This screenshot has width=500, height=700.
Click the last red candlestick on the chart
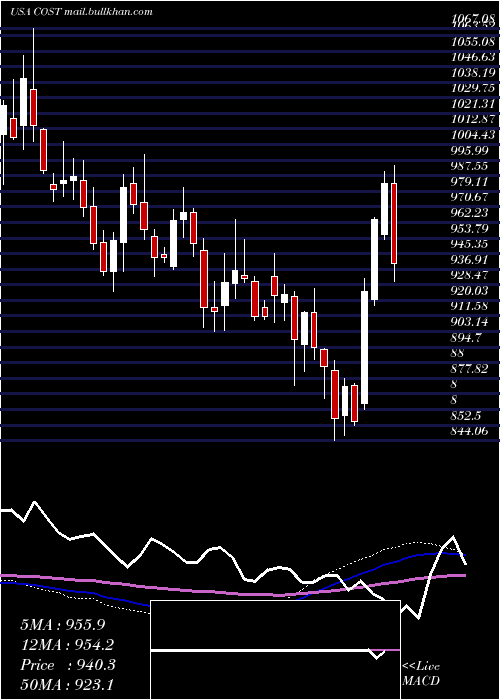tap(394, 223)
